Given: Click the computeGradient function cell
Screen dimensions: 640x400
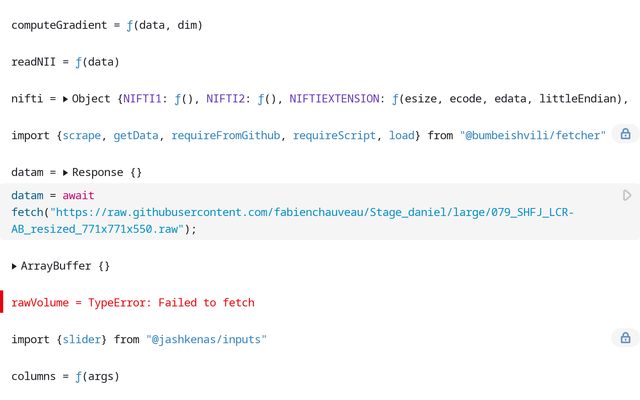Looking at the screenshot, I should (x=107, y=25).
